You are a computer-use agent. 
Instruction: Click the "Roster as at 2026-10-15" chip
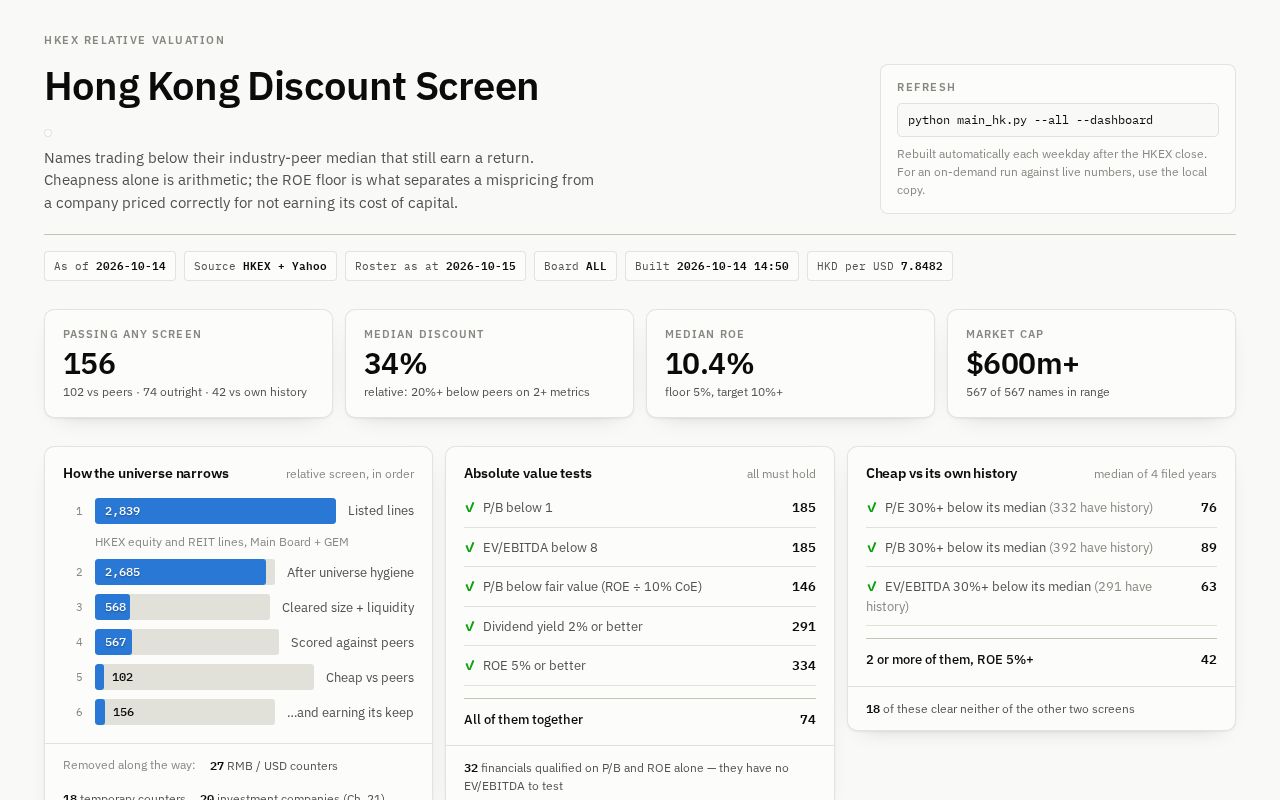coord(435,266)
